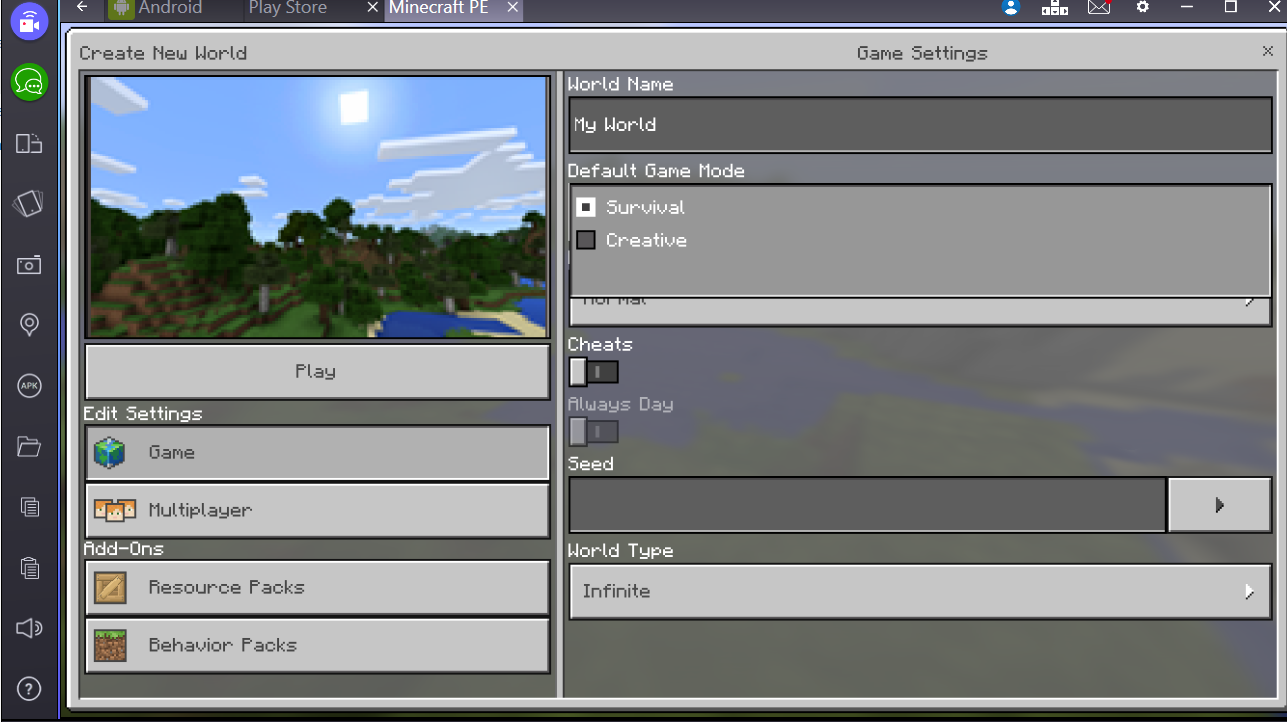Open the emulator settings gear icon
This screenshot has height=722, width=1287.
[x=1143, y=8]
